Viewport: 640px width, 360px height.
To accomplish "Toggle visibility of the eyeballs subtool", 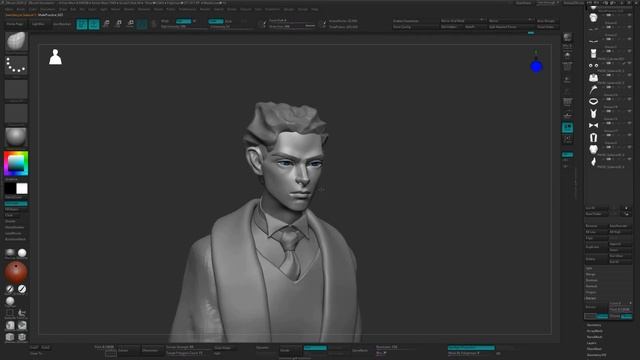I will [x=629, y=63].
